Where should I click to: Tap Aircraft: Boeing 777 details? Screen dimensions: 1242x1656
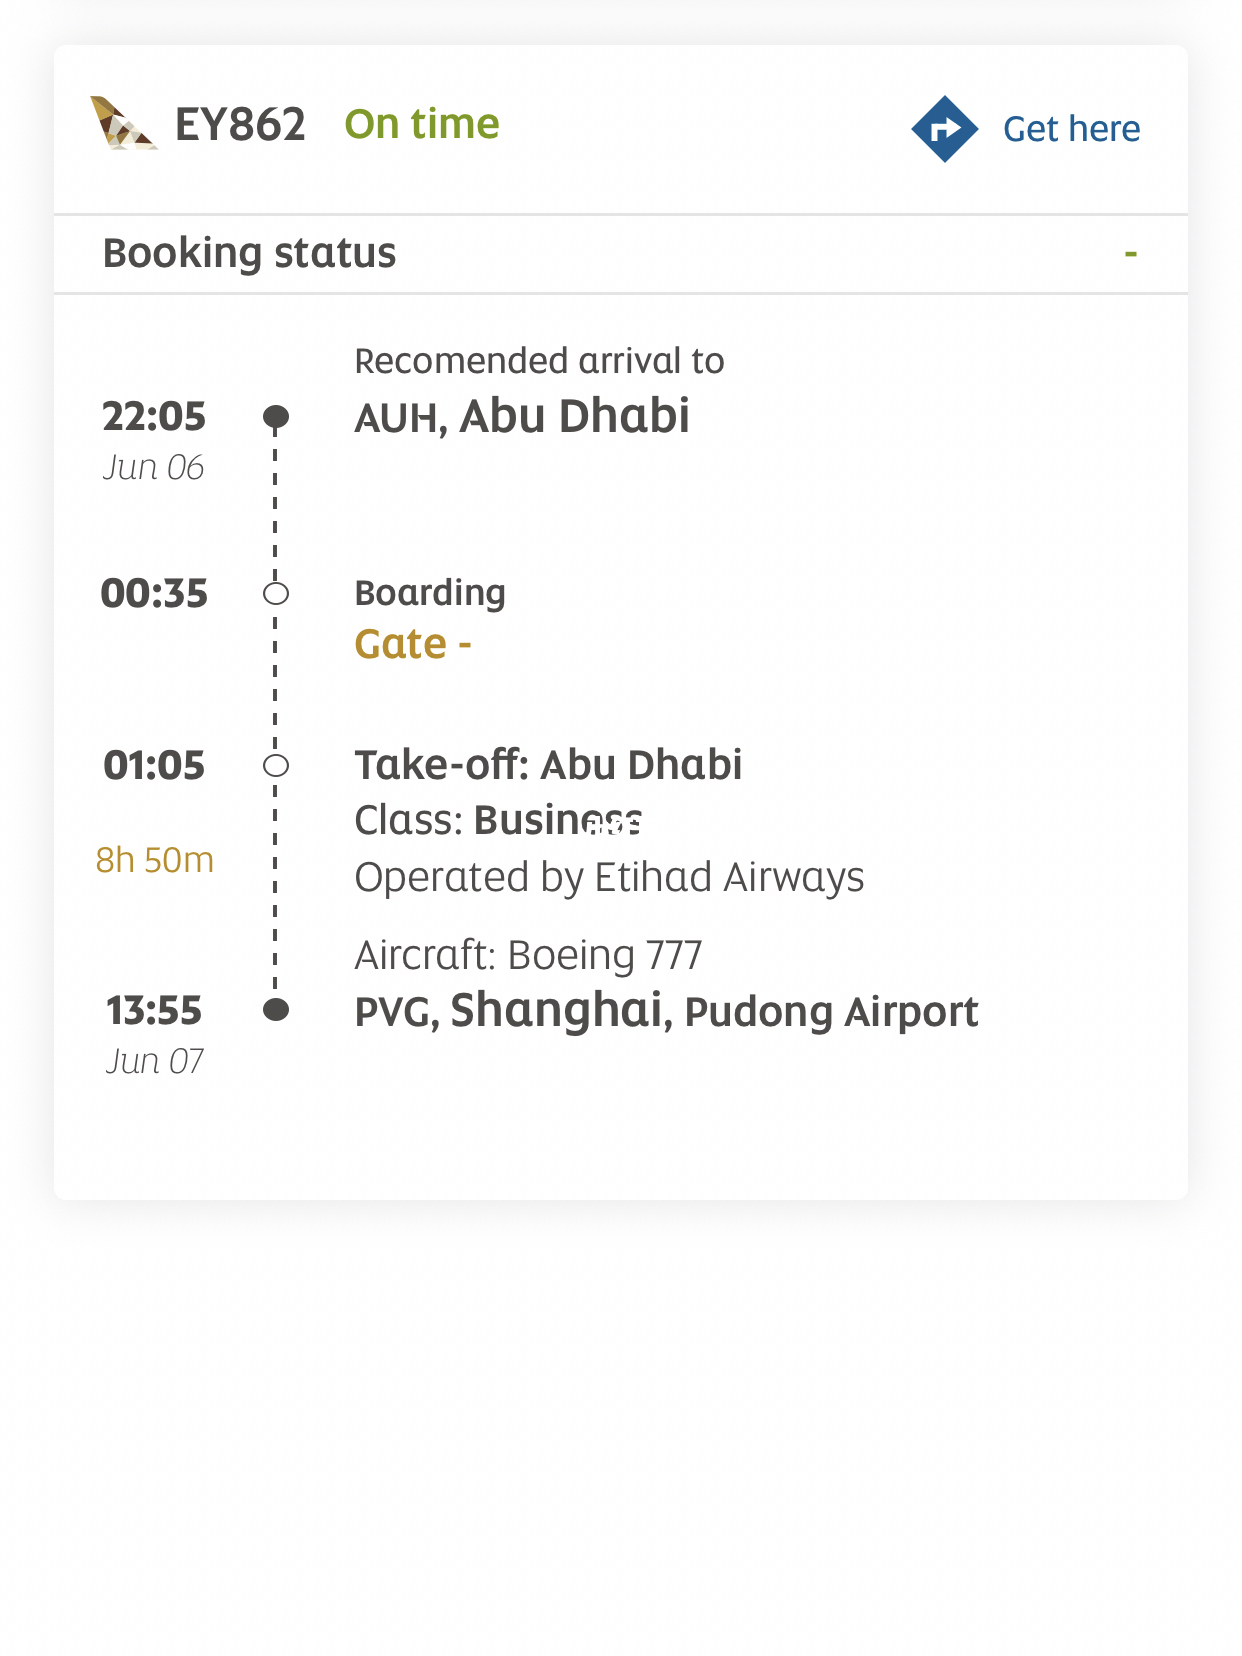tap(529, 955)
